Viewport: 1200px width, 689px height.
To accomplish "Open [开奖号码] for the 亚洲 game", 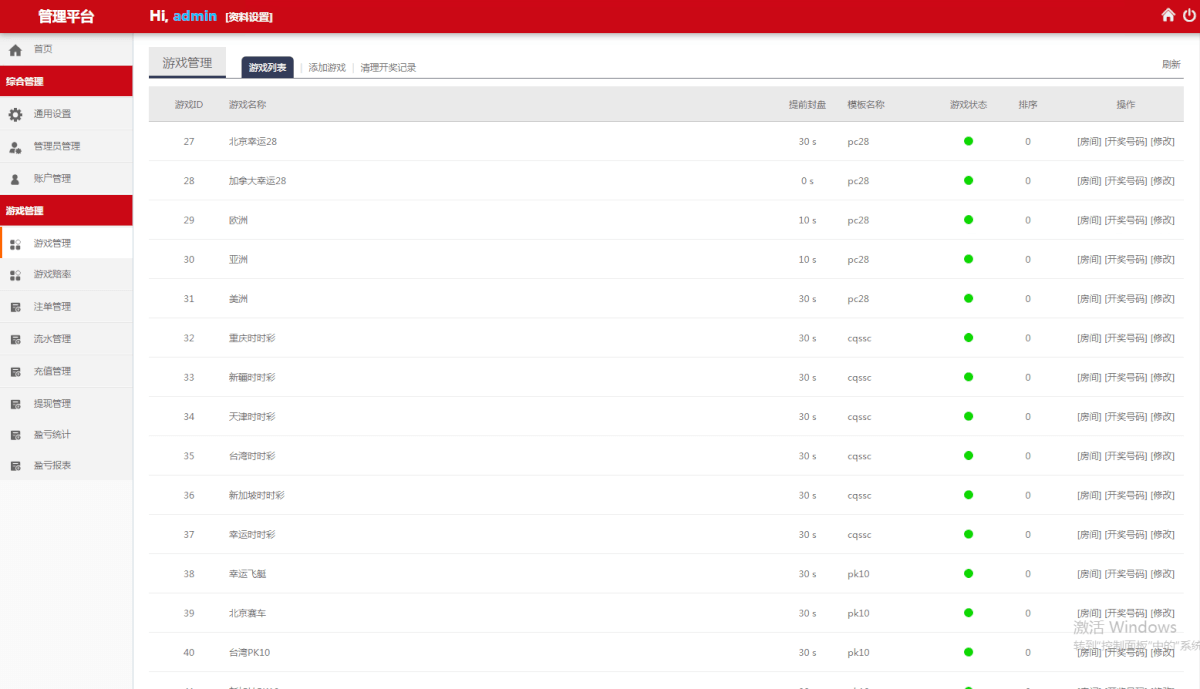I will 1125,259.
